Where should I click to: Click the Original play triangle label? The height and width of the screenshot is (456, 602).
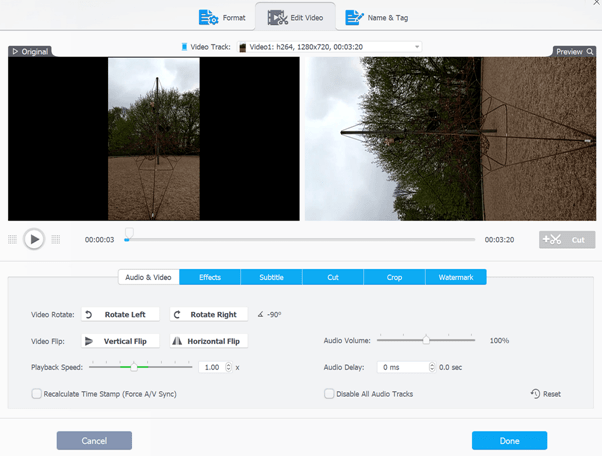coord(30,51)
